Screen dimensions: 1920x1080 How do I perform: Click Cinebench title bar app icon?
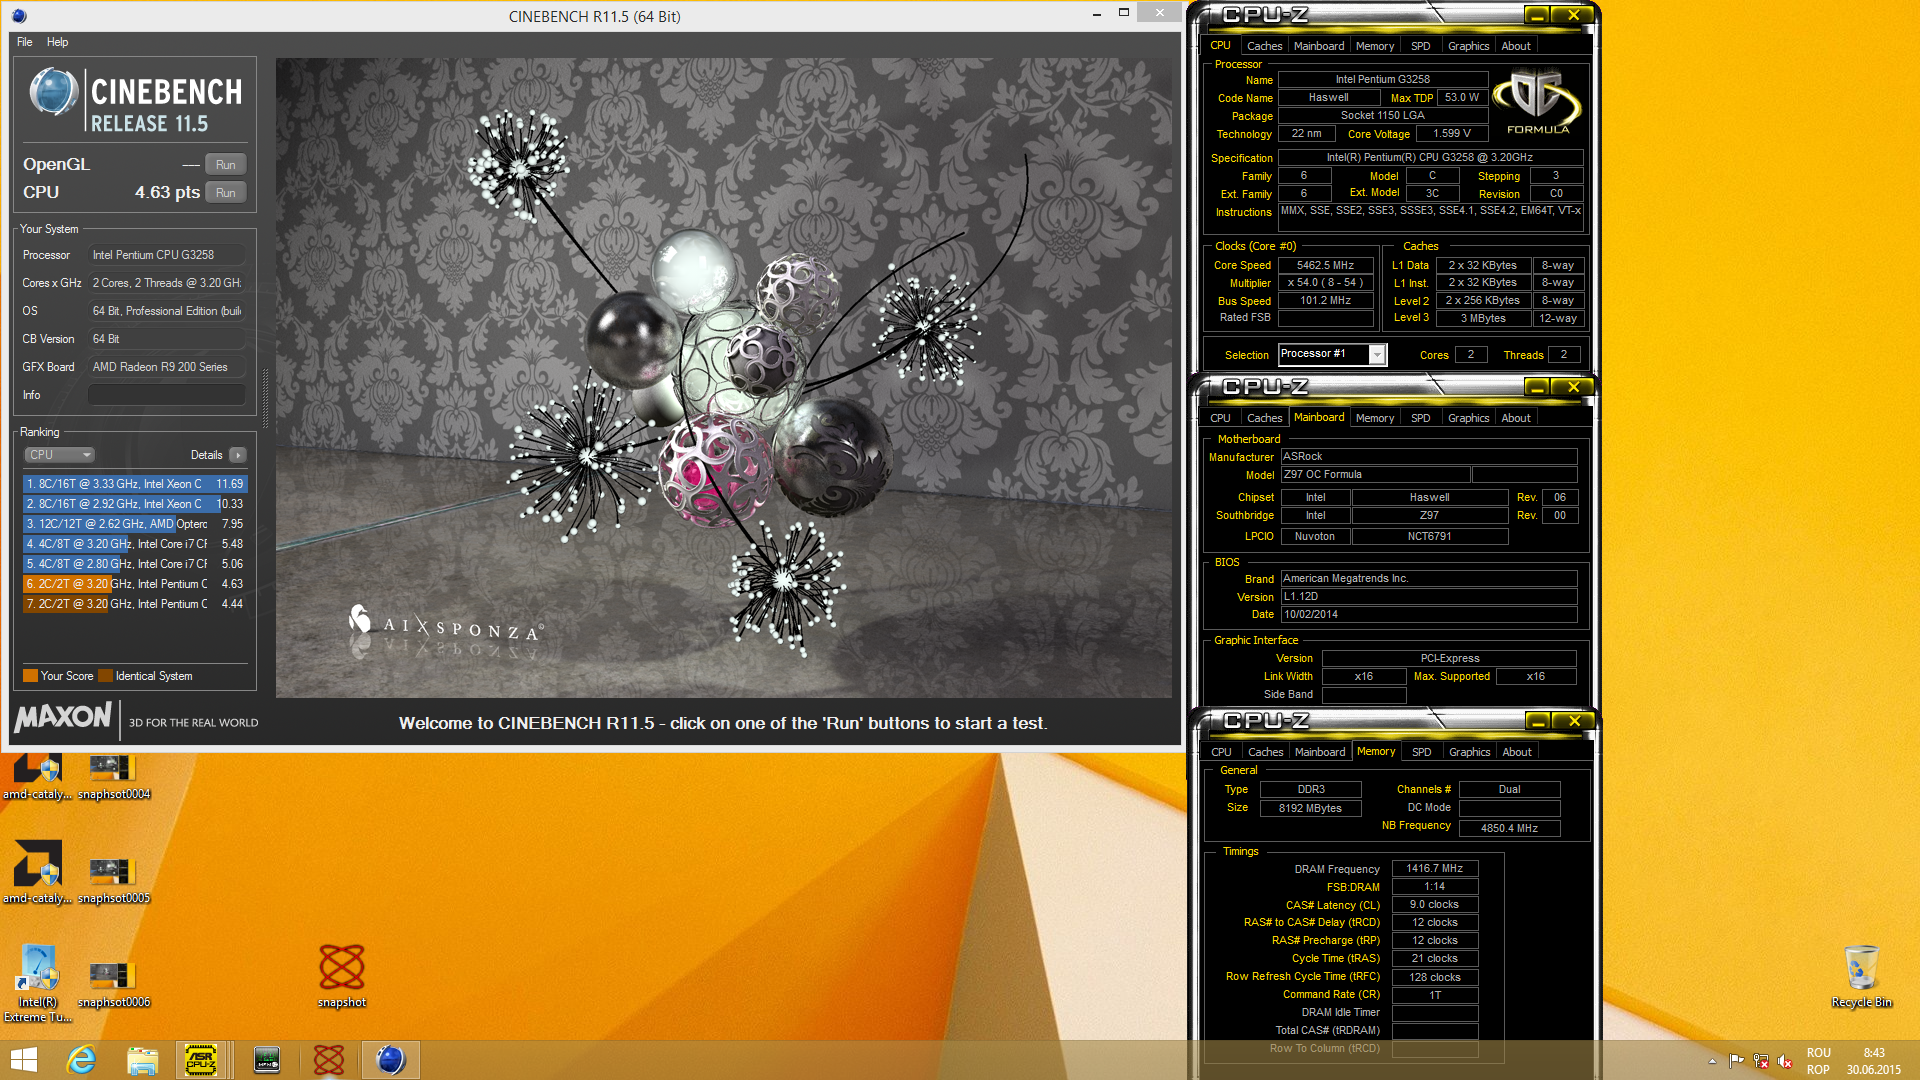pyautogui.click(x=19, y=16)
